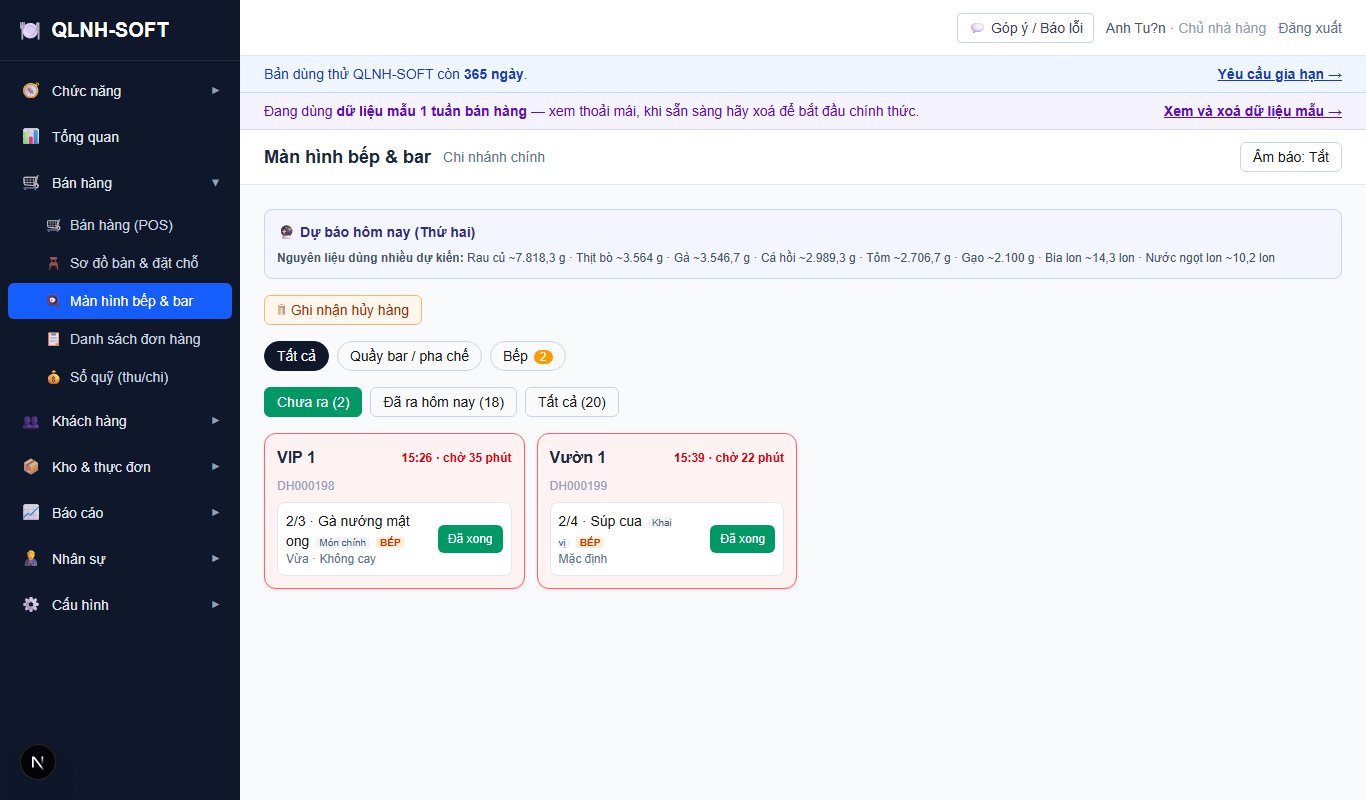Select the Quầy bar / pha chế filter
1366x800 pixels.
point(409,356)
